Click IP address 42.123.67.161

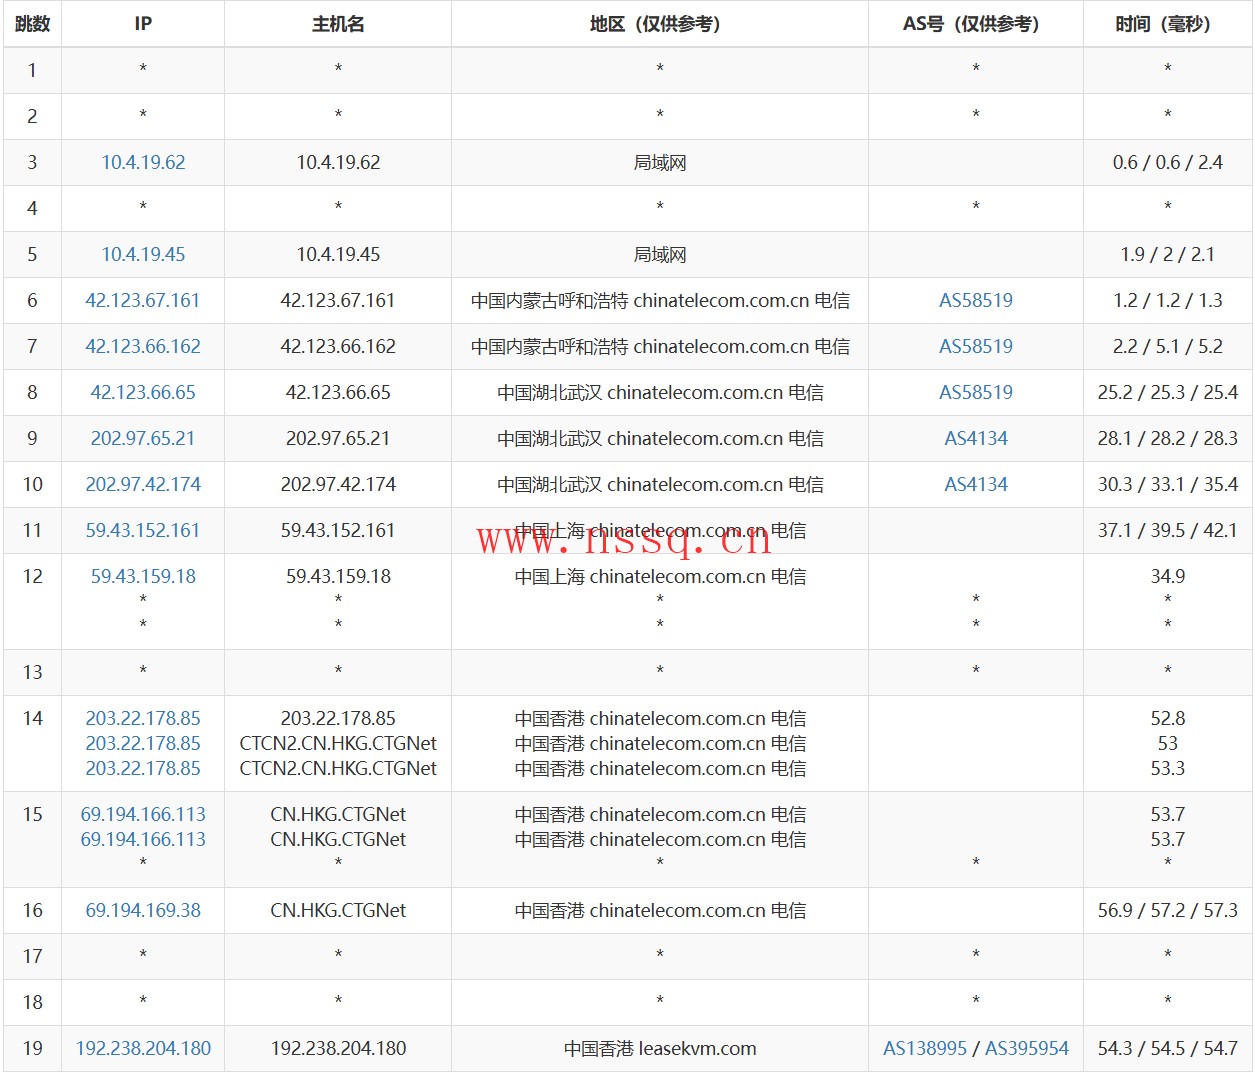click(x=143, y=300)
